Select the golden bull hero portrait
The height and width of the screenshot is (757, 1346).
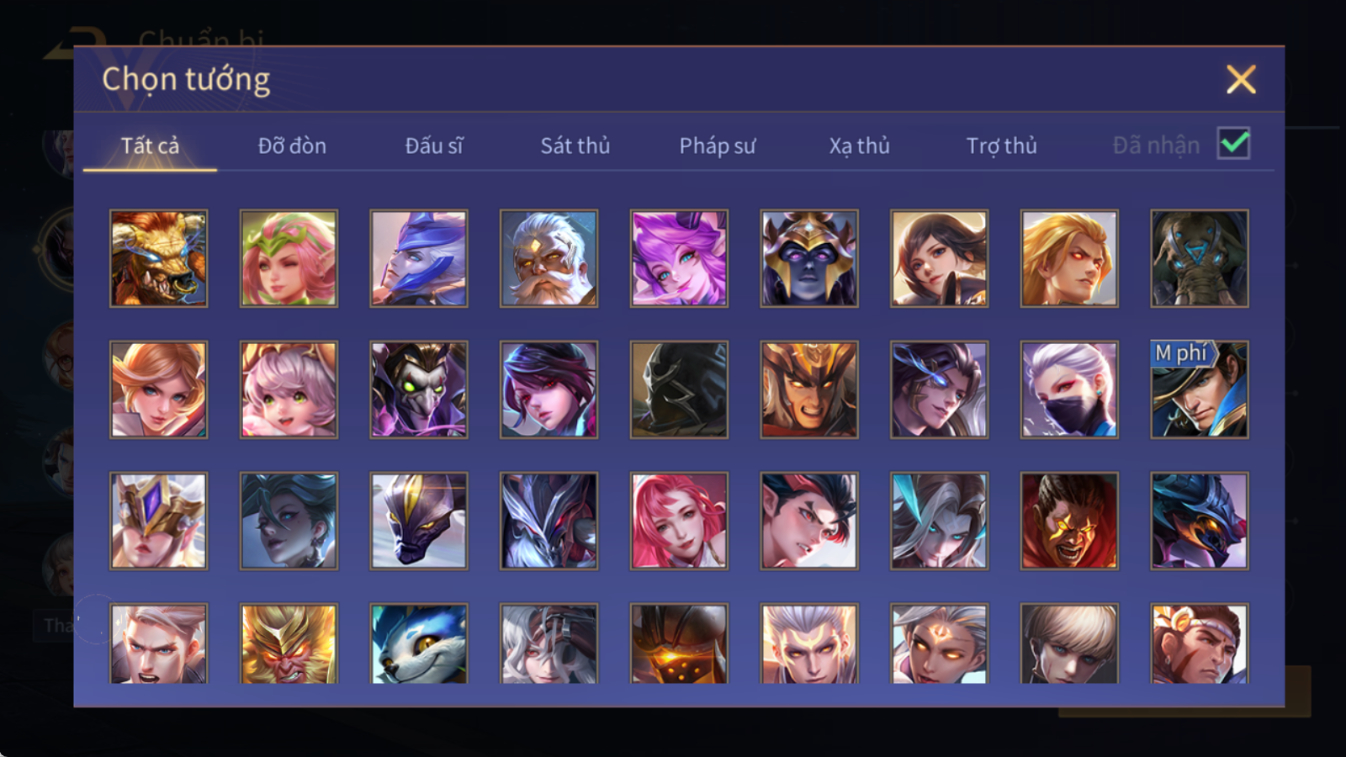[x=159, y=258]
